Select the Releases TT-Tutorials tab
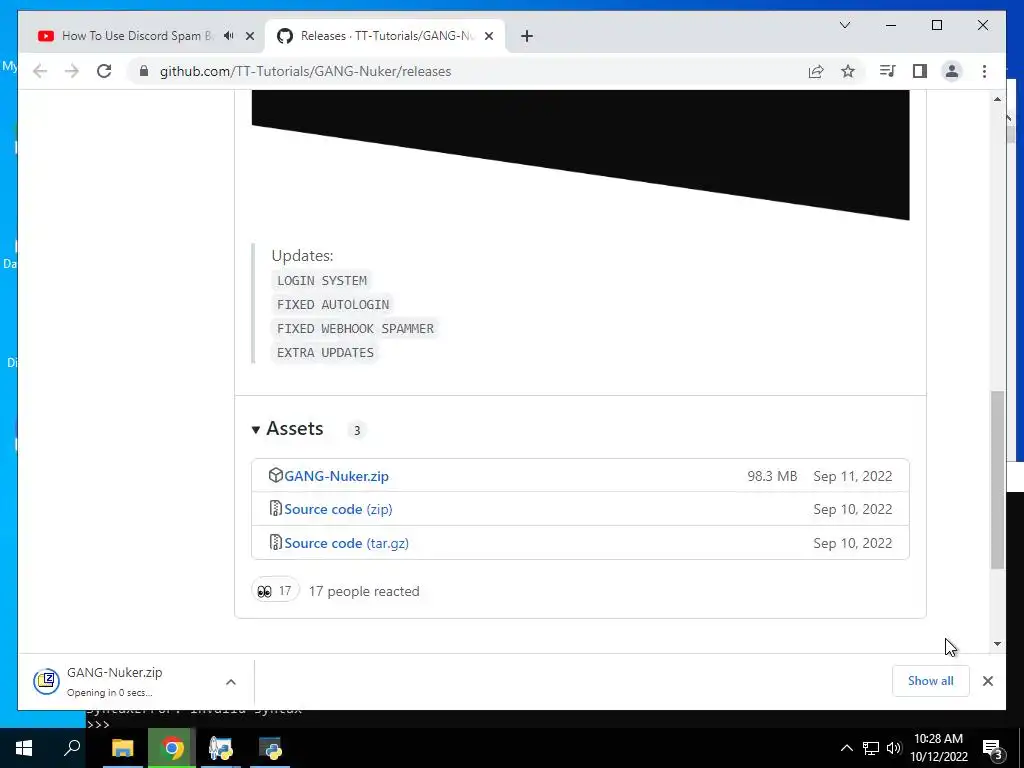The image size is (1024, 768). (x=387, y=36)
